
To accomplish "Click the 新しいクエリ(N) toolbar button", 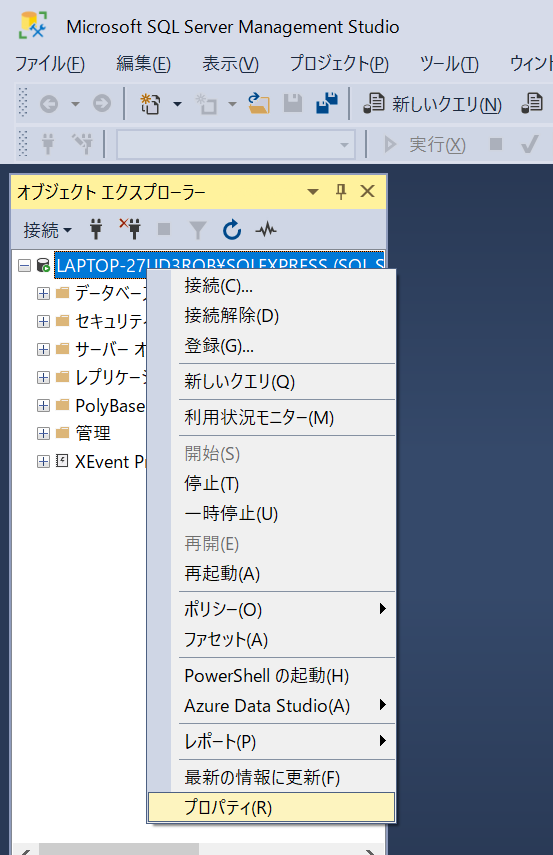I will [x=433, y=104].
